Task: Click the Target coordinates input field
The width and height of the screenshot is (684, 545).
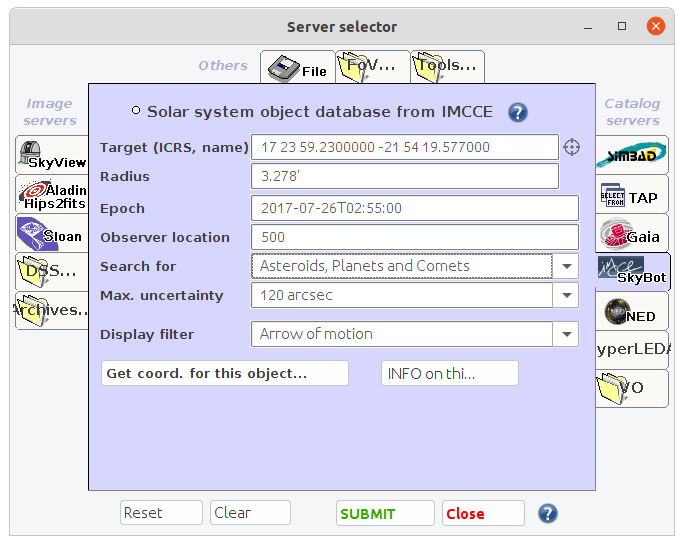Action: [405, 147]
